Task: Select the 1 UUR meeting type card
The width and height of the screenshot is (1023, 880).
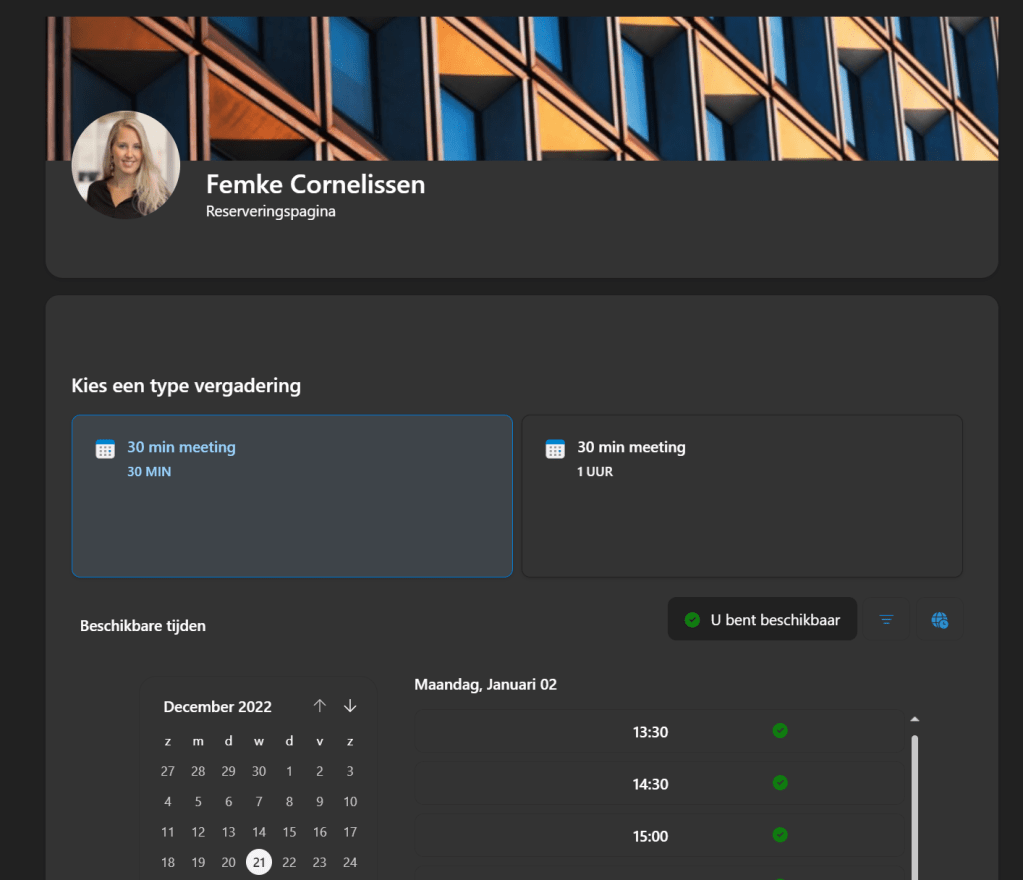Action: click(x=742, y=496)
